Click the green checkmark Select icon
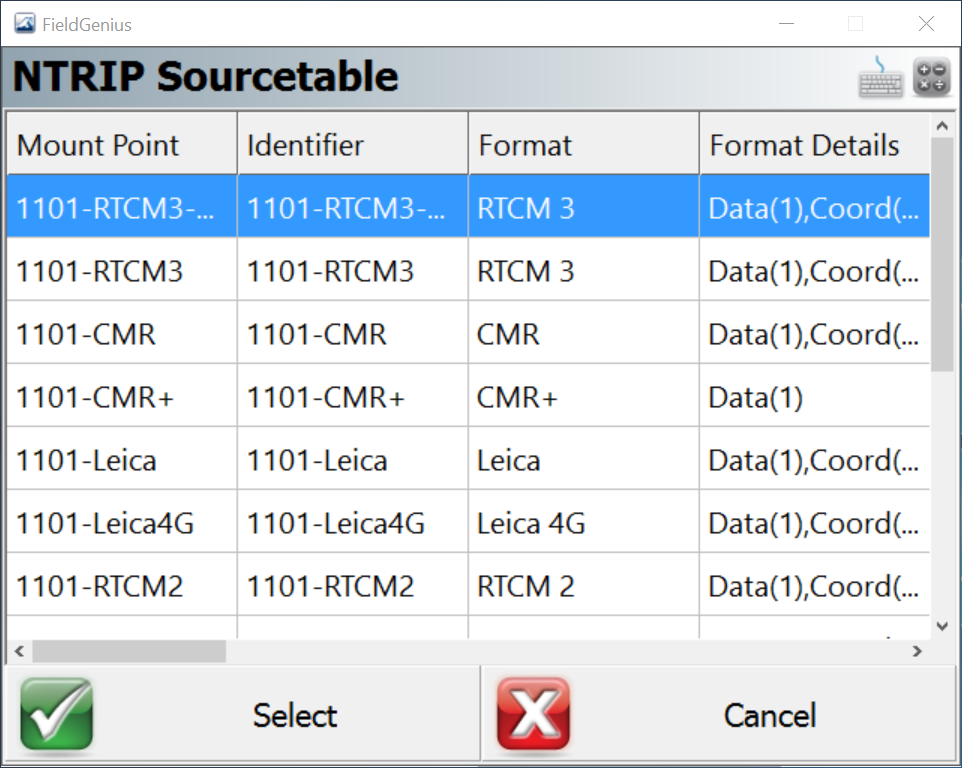 56,714
